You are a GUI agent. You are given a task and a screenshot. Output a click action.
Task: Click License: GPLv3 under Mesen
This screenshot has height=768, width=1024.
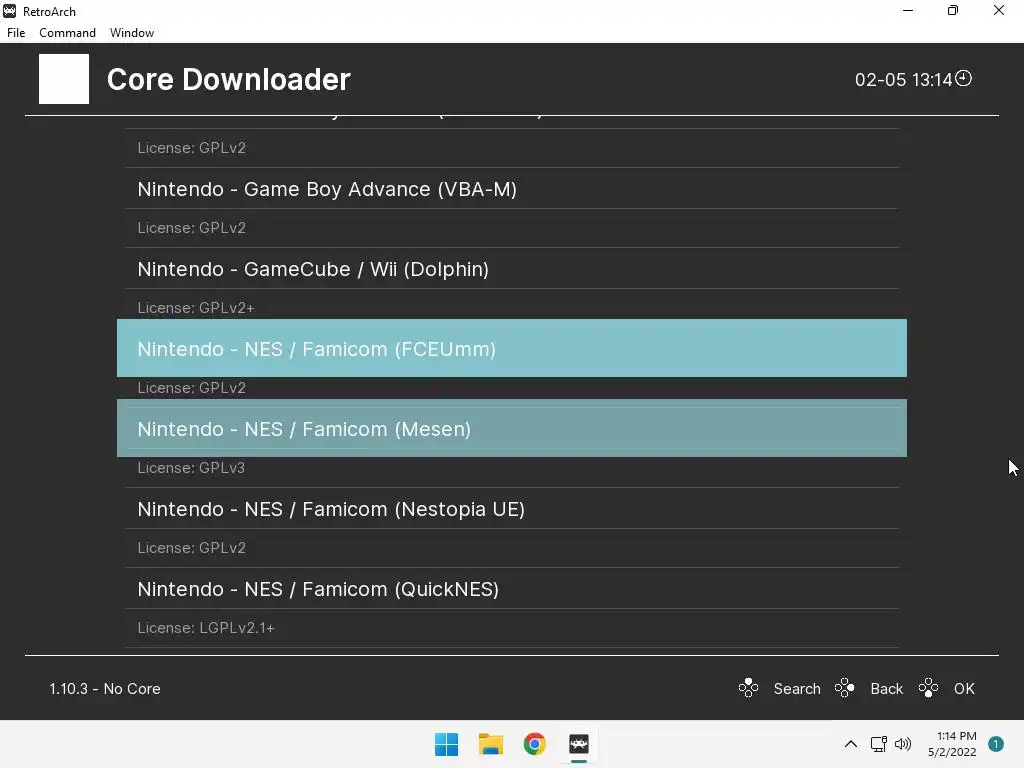coord(191,468)
